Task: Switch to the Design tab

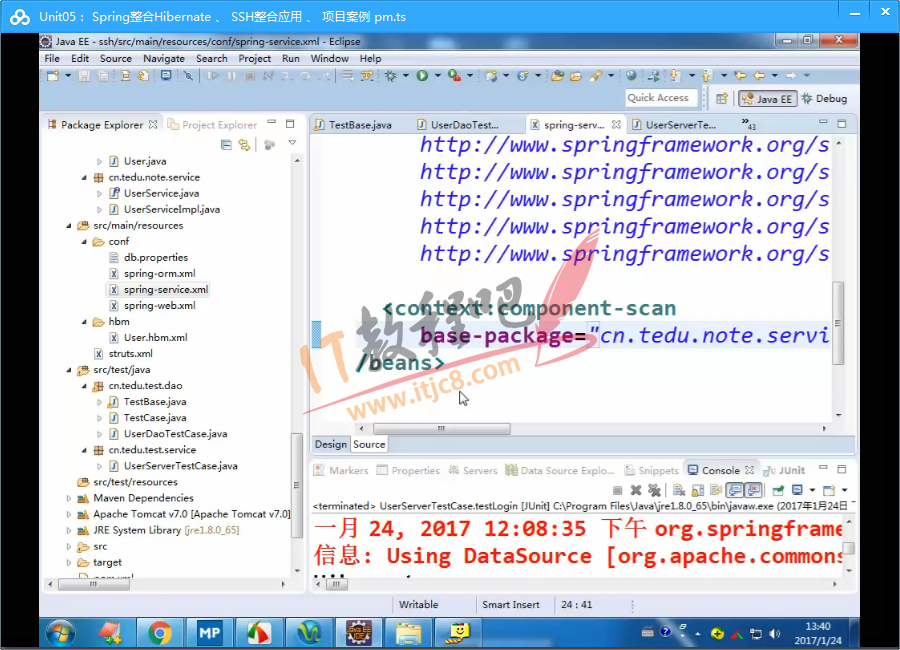Action: (x=331, y=444)
